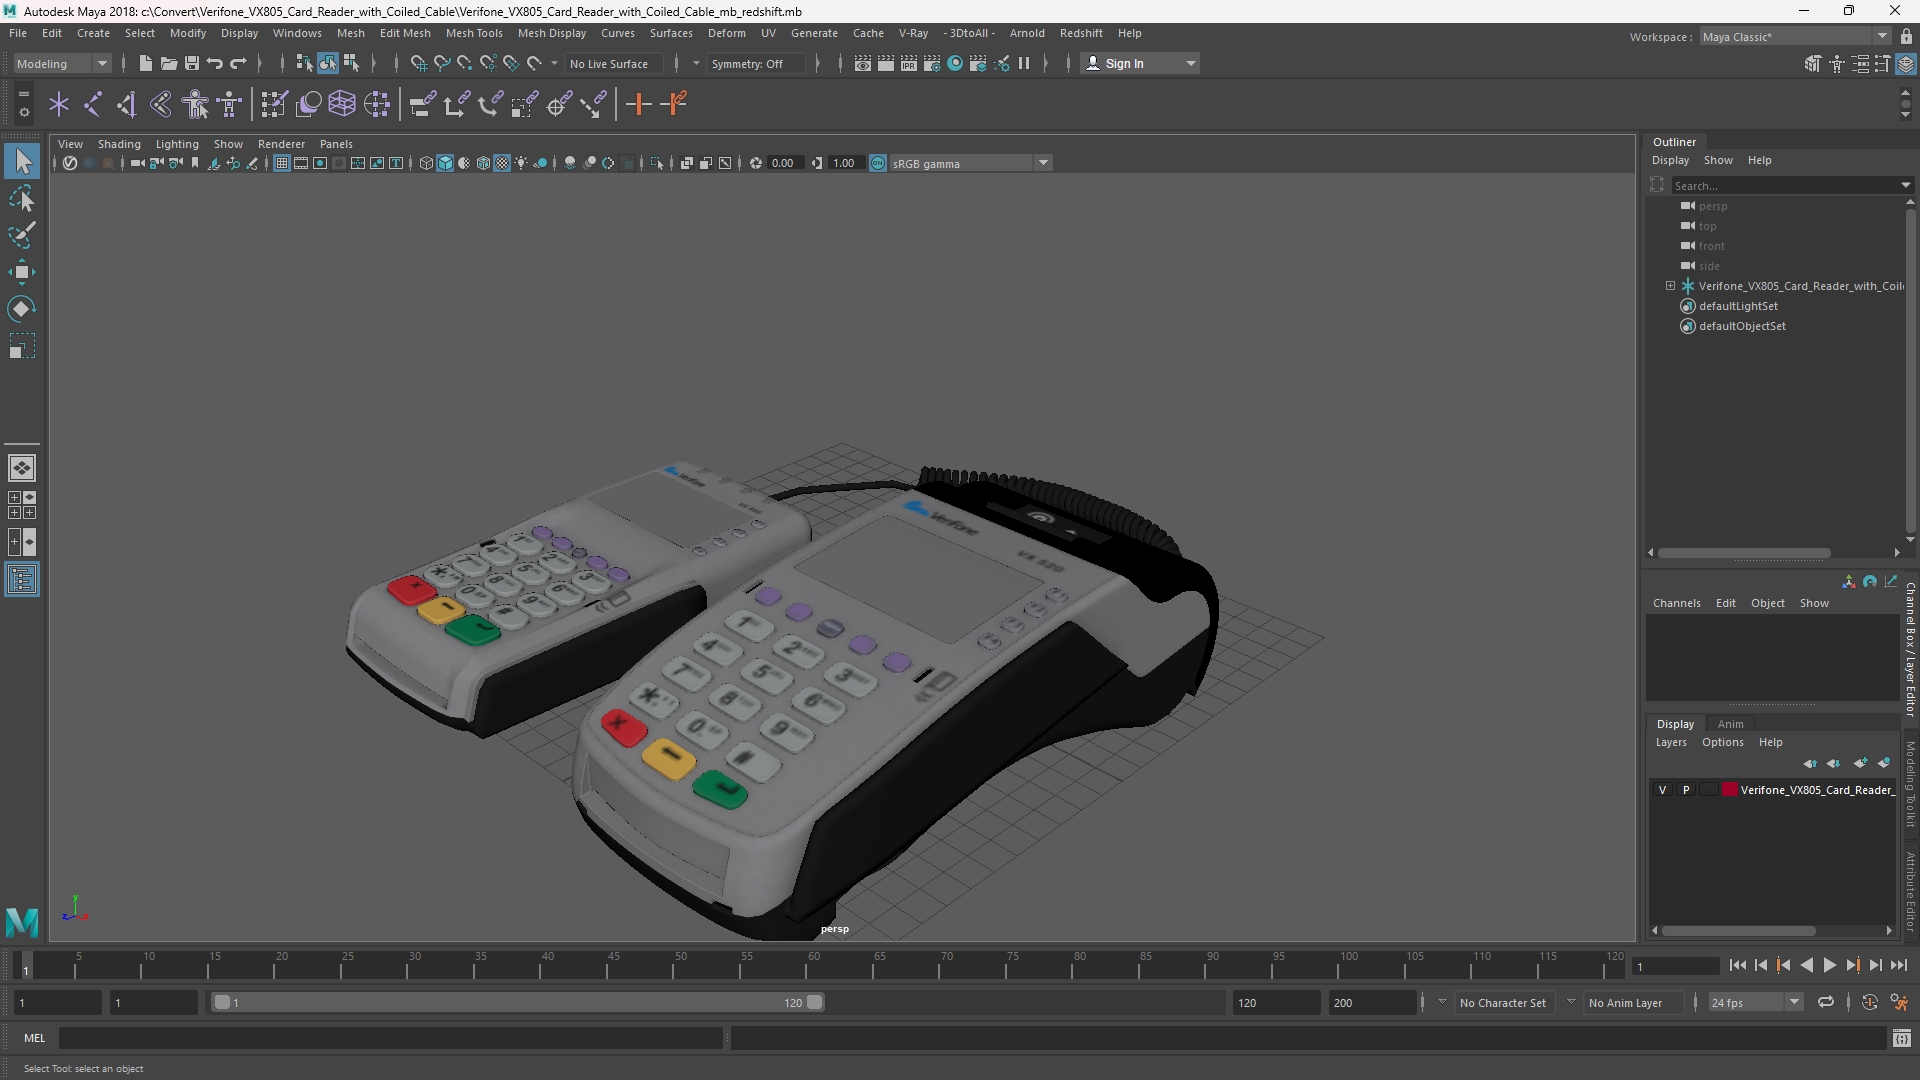Pick the Scale tool

pyautogui.click(x=22, y=347)
